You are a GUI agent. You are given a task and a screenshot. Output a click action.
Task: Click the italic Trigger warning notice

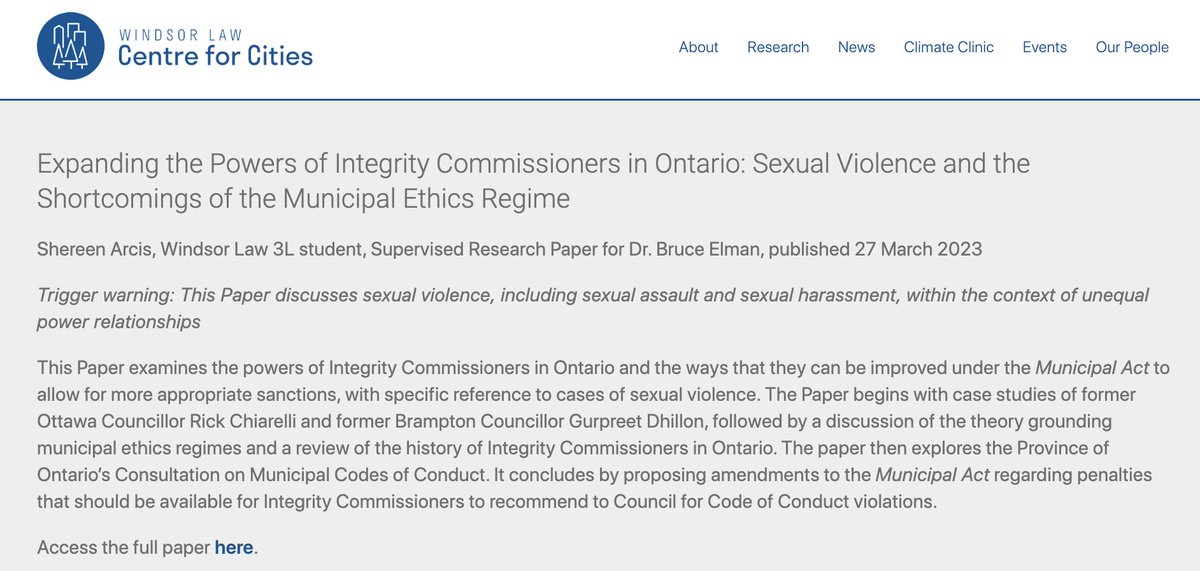coord(593,308)
